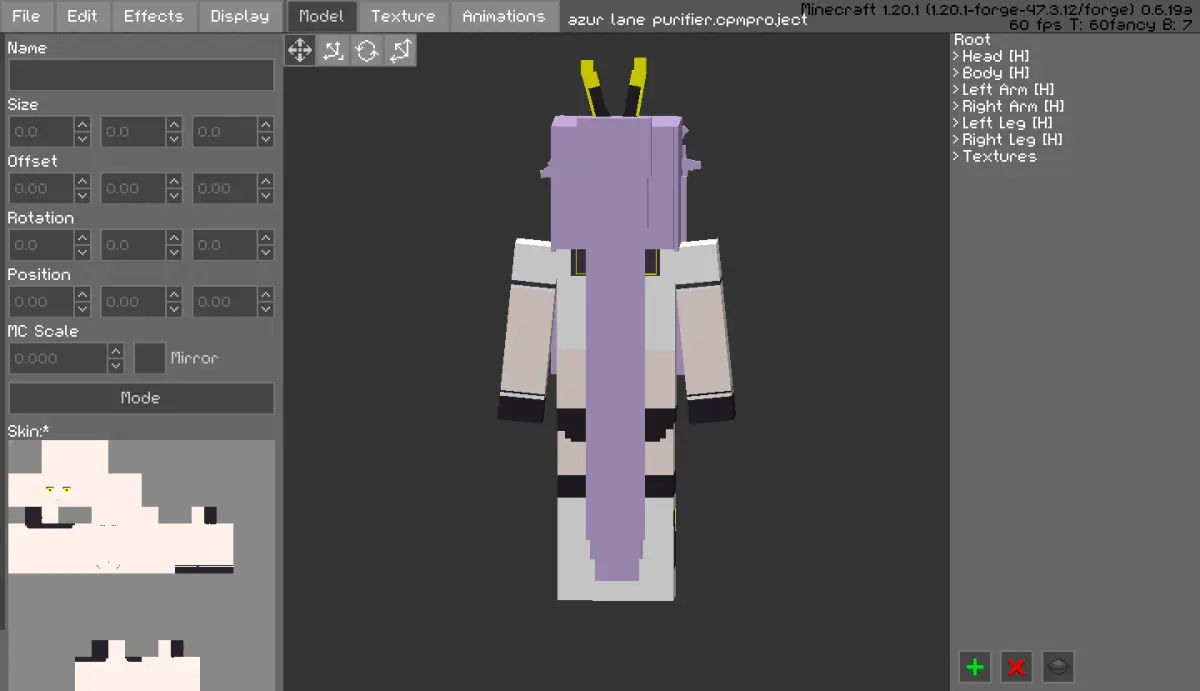Click the Position X value field
This screenshot has height=691, width=1200.
pos(41,302)
